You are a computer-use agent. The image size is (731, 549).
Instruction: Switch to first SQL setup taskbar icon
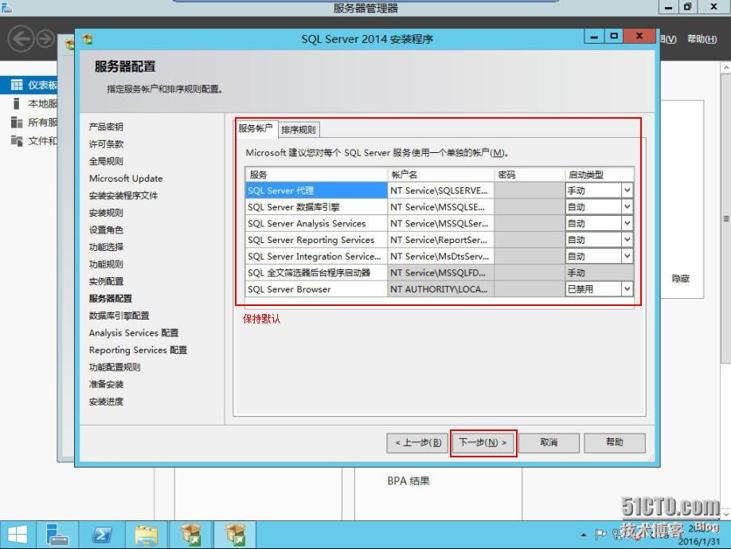[x=191, y=535]
